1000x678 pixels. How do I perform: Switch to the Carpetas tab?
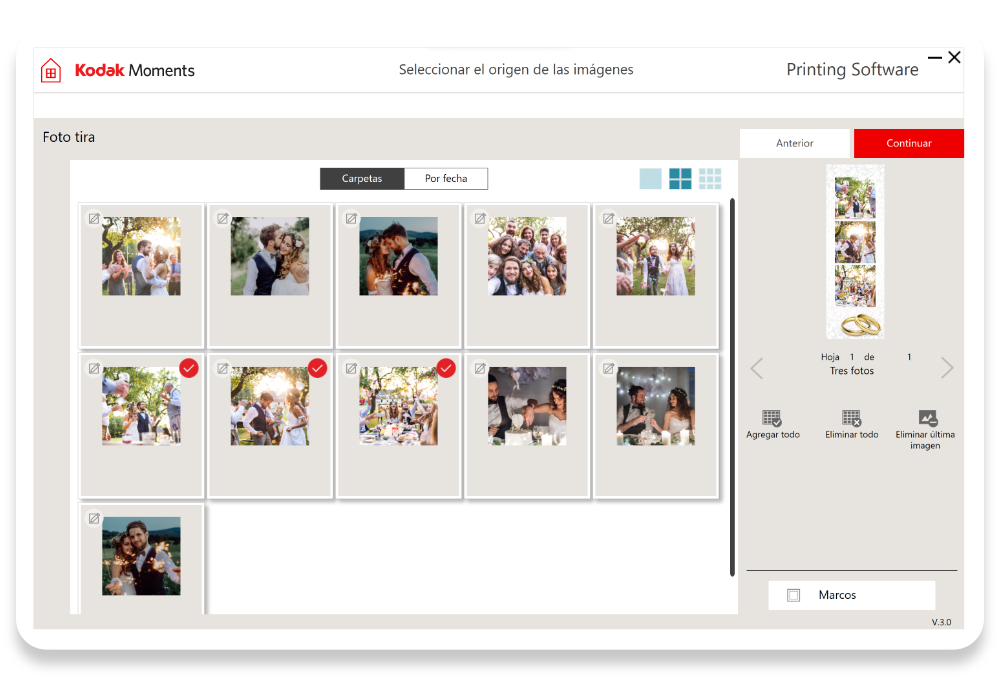click(x=362, y=179)
